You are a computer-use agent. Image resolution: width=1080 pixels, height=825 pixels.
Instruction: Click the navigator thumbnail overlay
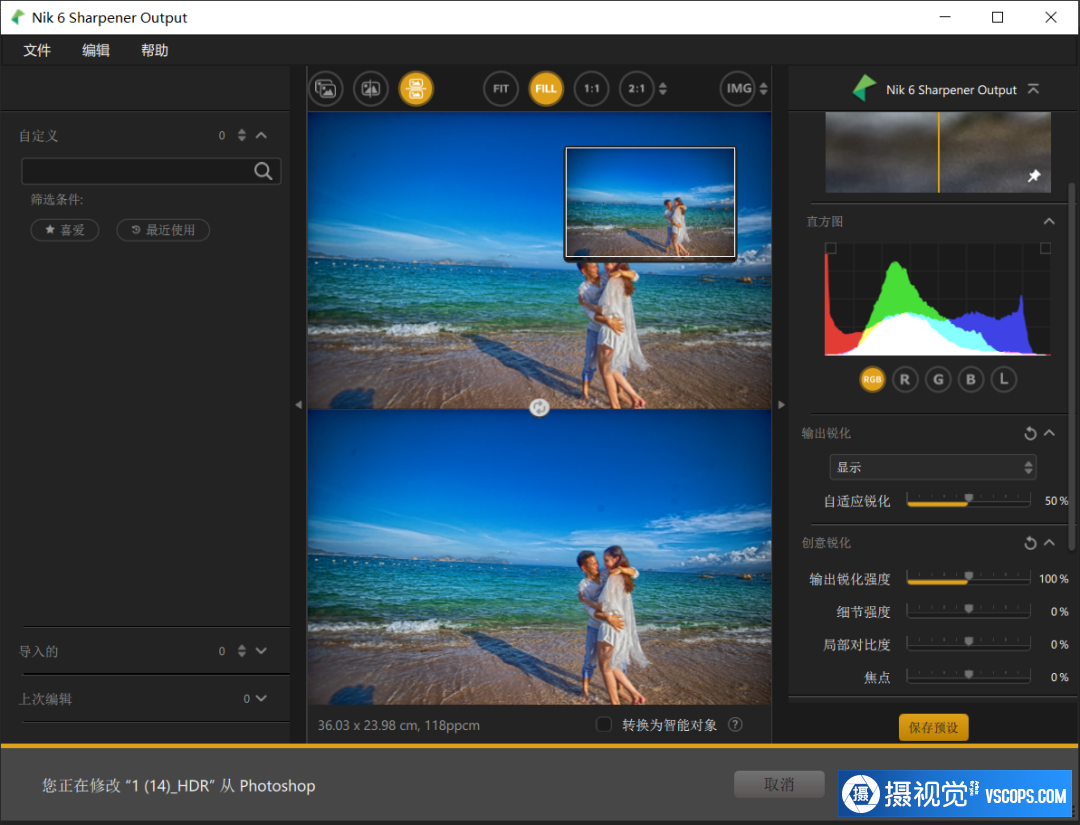pyautogui.click(x=650, y=202)
